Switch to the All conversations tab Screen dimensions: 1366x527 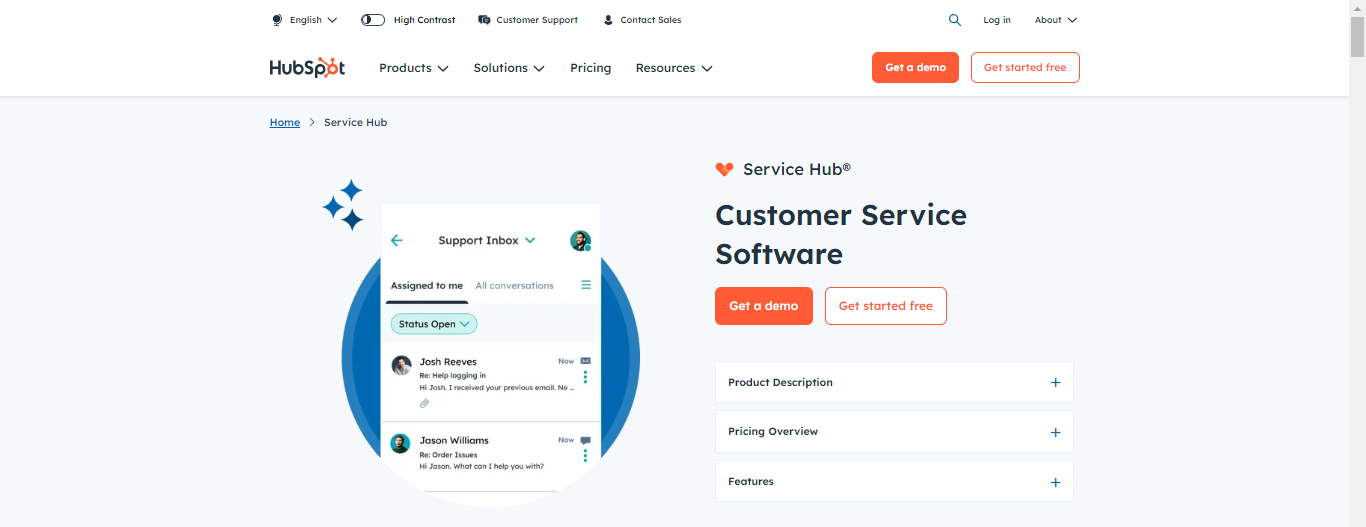[514, 286]
